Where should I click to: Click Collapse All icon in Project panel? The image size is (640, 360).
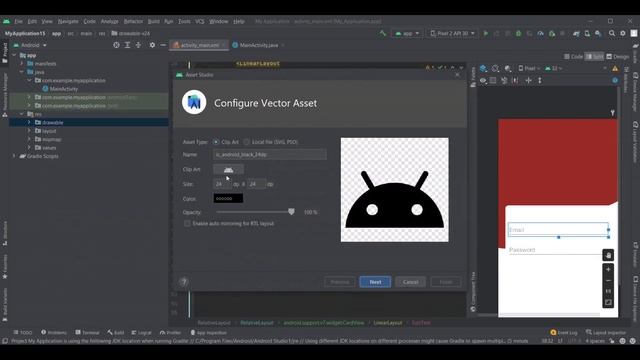(x=138, y=45)
